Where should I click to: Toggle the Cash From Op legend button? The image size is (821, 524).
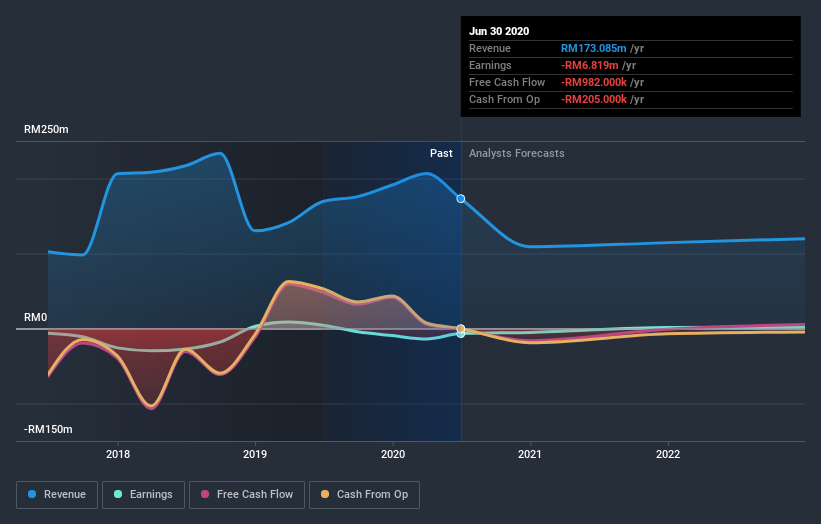(364, 495)
